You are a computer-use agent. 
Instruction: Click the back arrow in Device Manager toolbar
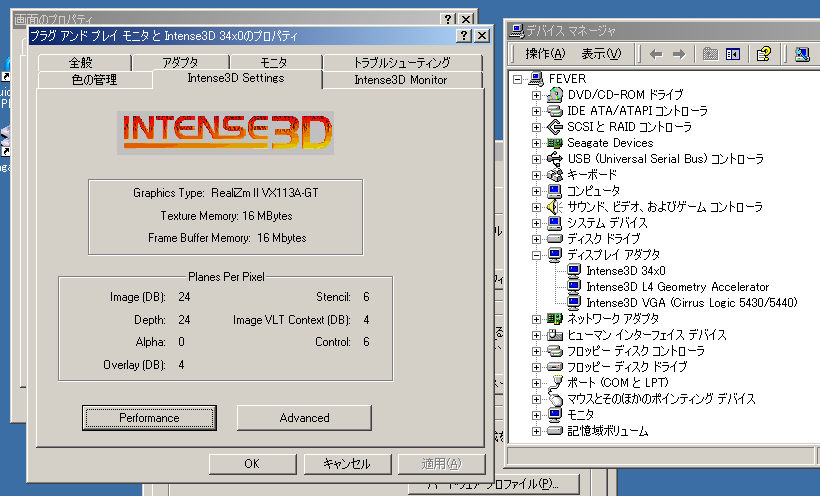(656, 54)
